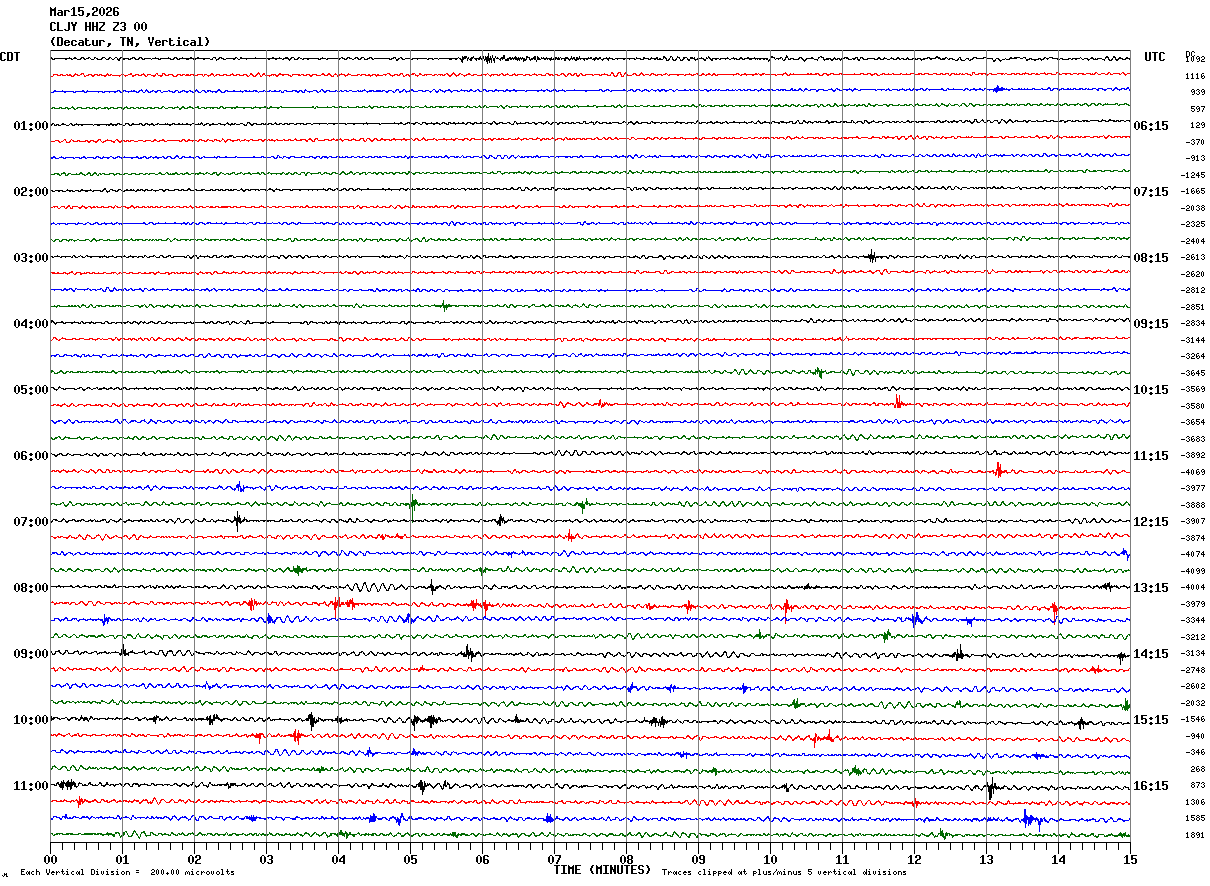Click the DC offset value '-940'
Viewport: 1210px width, 886px height.
tap(1195, 736)
